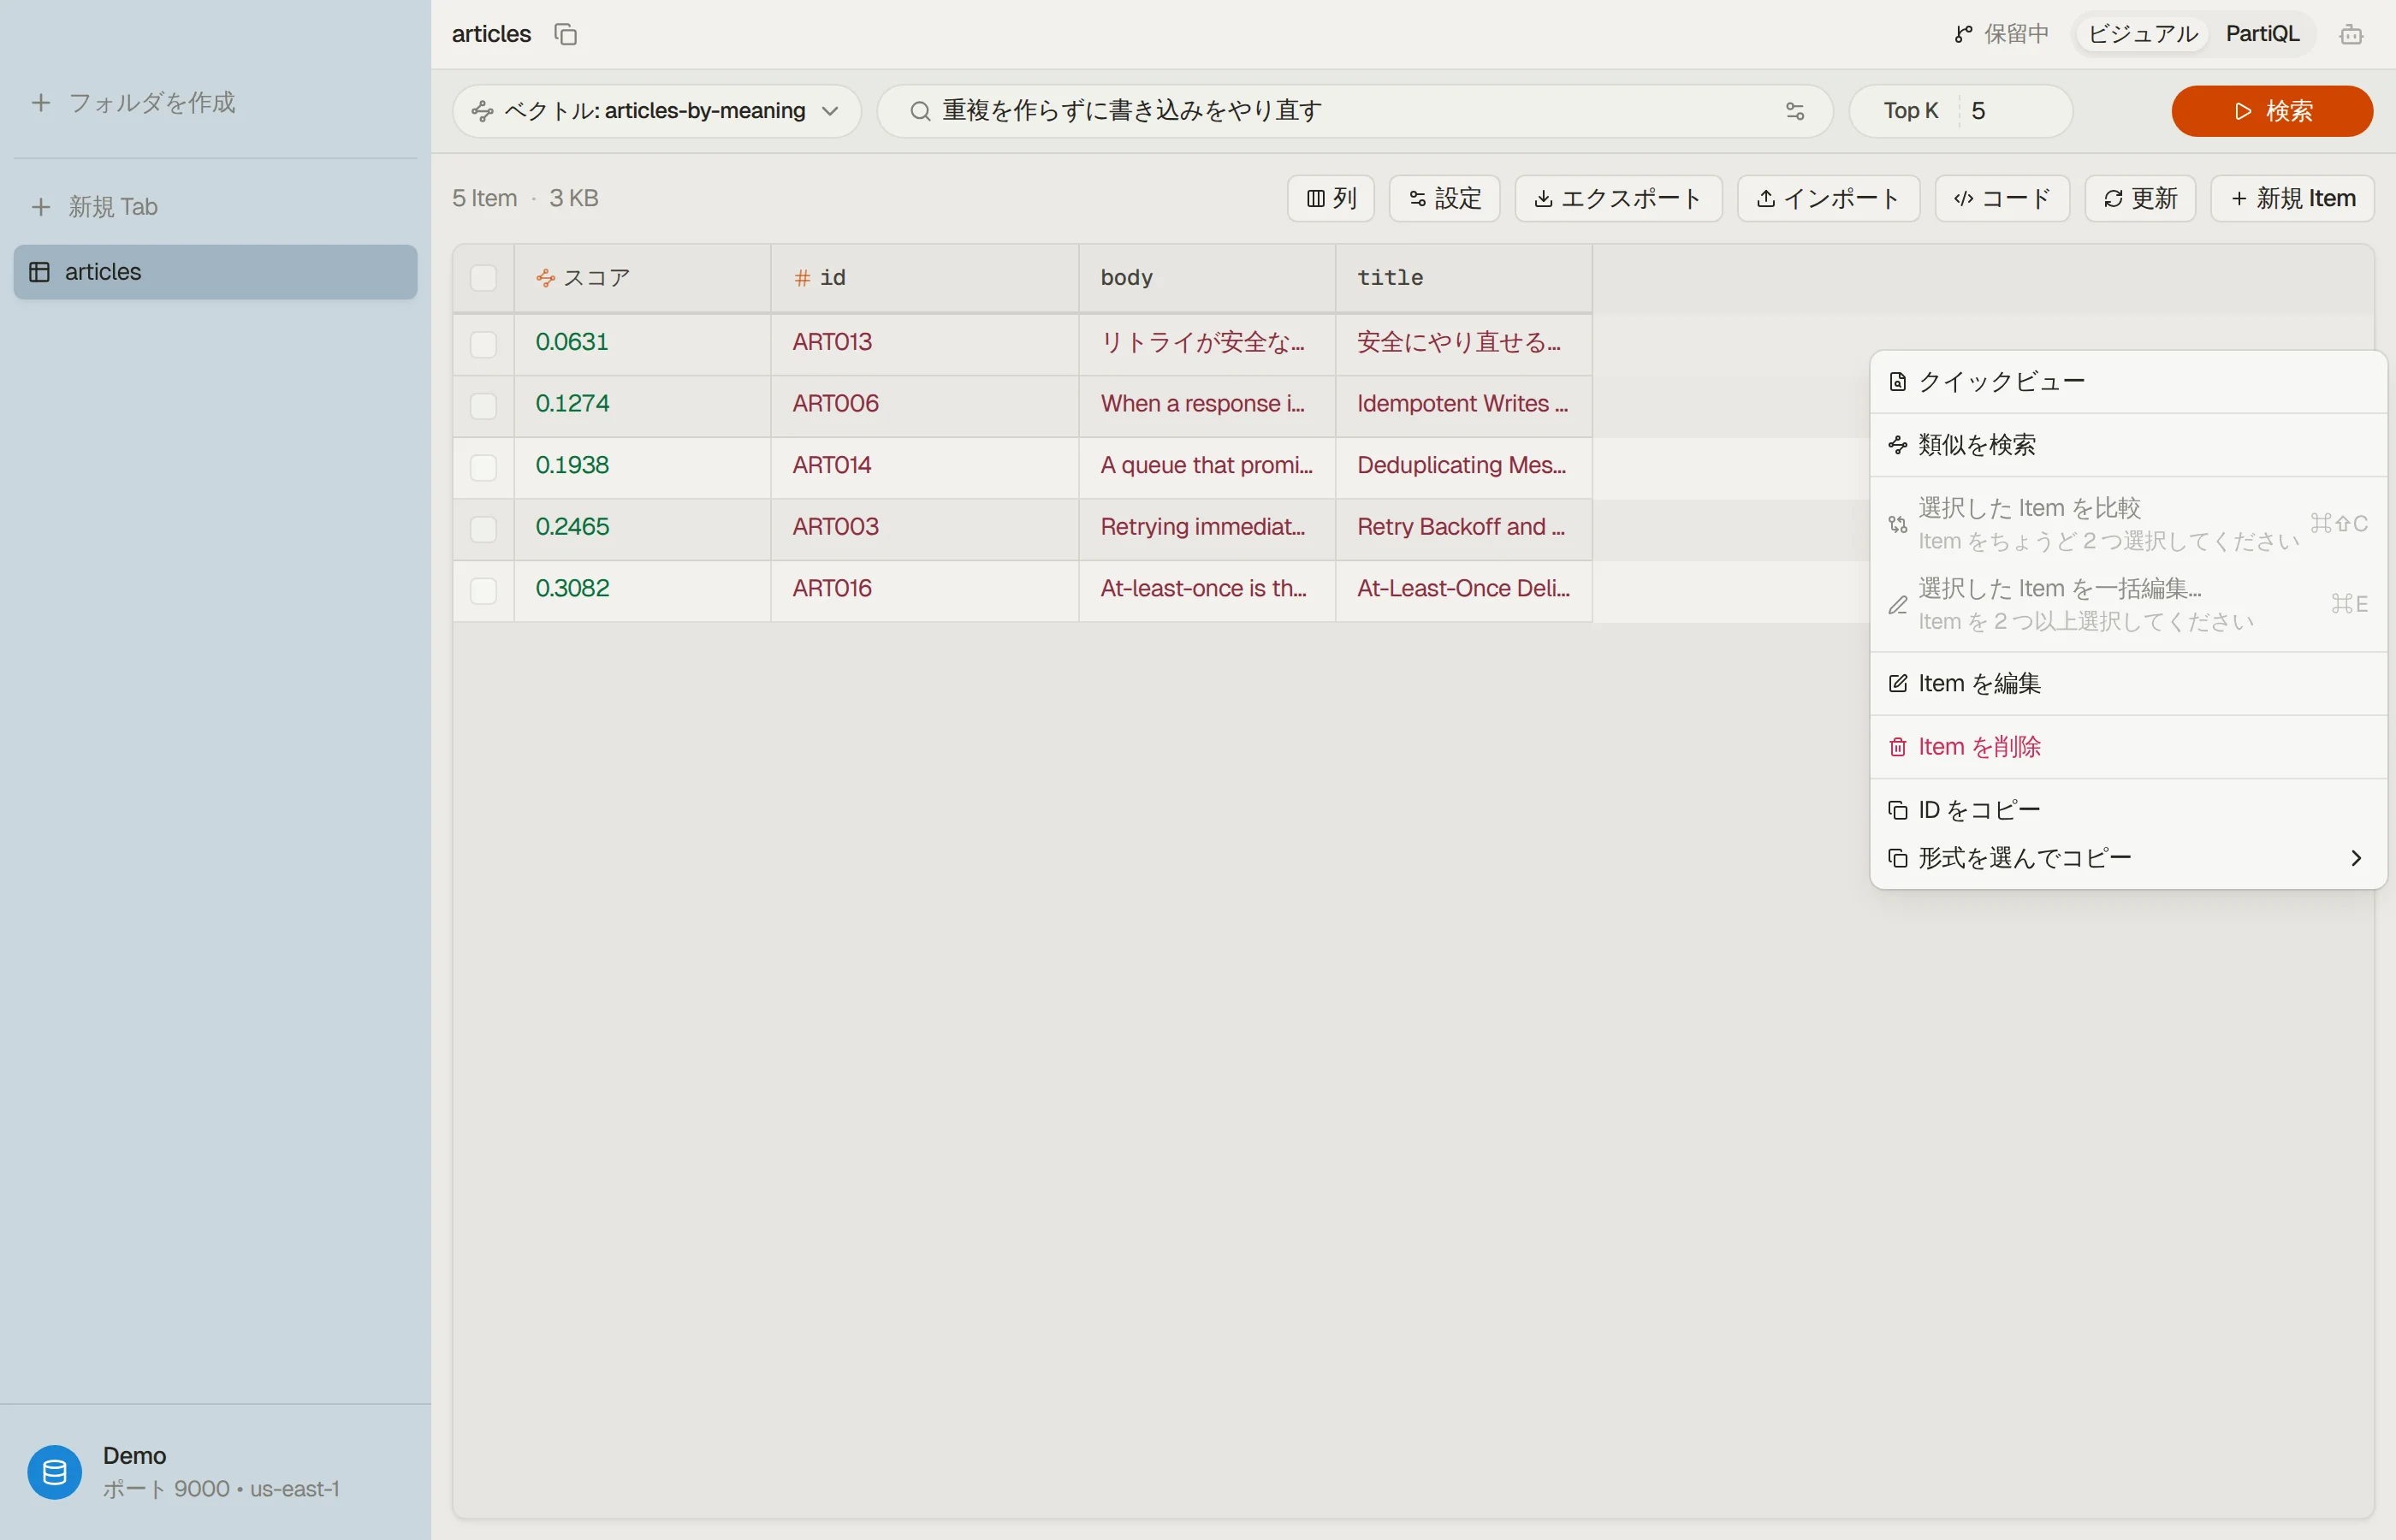Focus the vector search query text field

(1355, 111)
